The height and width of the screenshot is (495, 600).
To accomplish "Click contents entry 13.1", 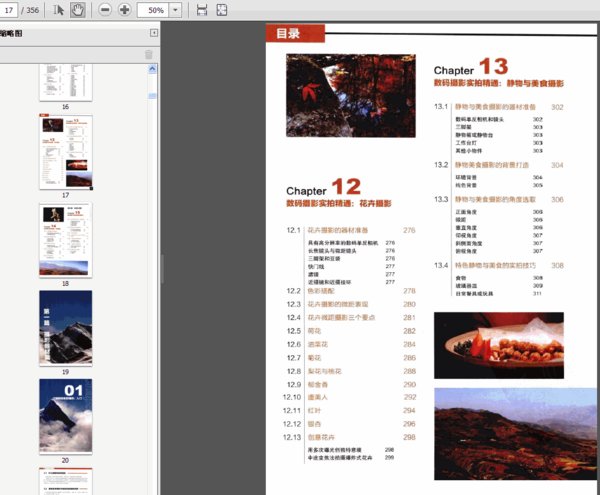I will pyautogui.click(x=499, y=107).
